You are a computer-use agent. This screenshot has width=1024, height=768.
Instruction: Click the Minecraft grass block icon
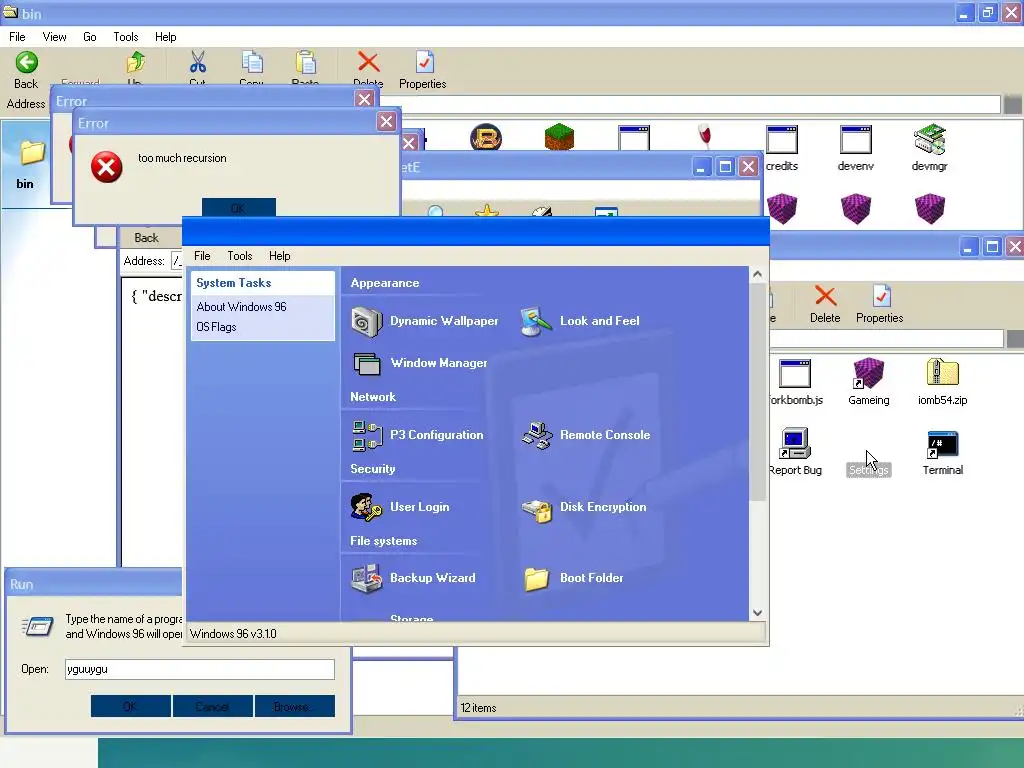[x=559, y=137]
